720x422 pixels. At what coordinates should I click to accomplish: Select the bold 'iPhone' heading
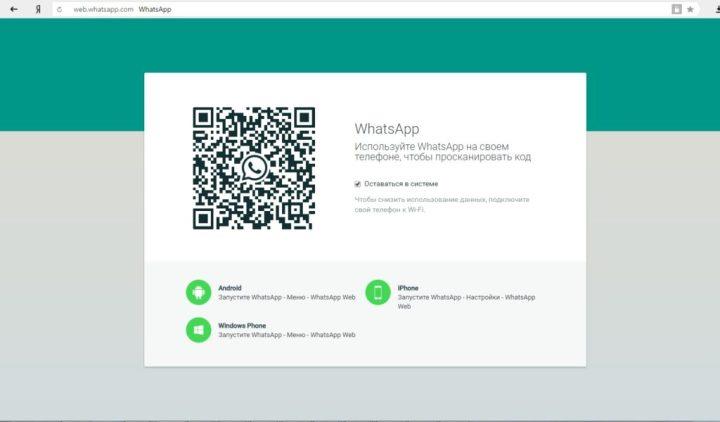[408, 288]
